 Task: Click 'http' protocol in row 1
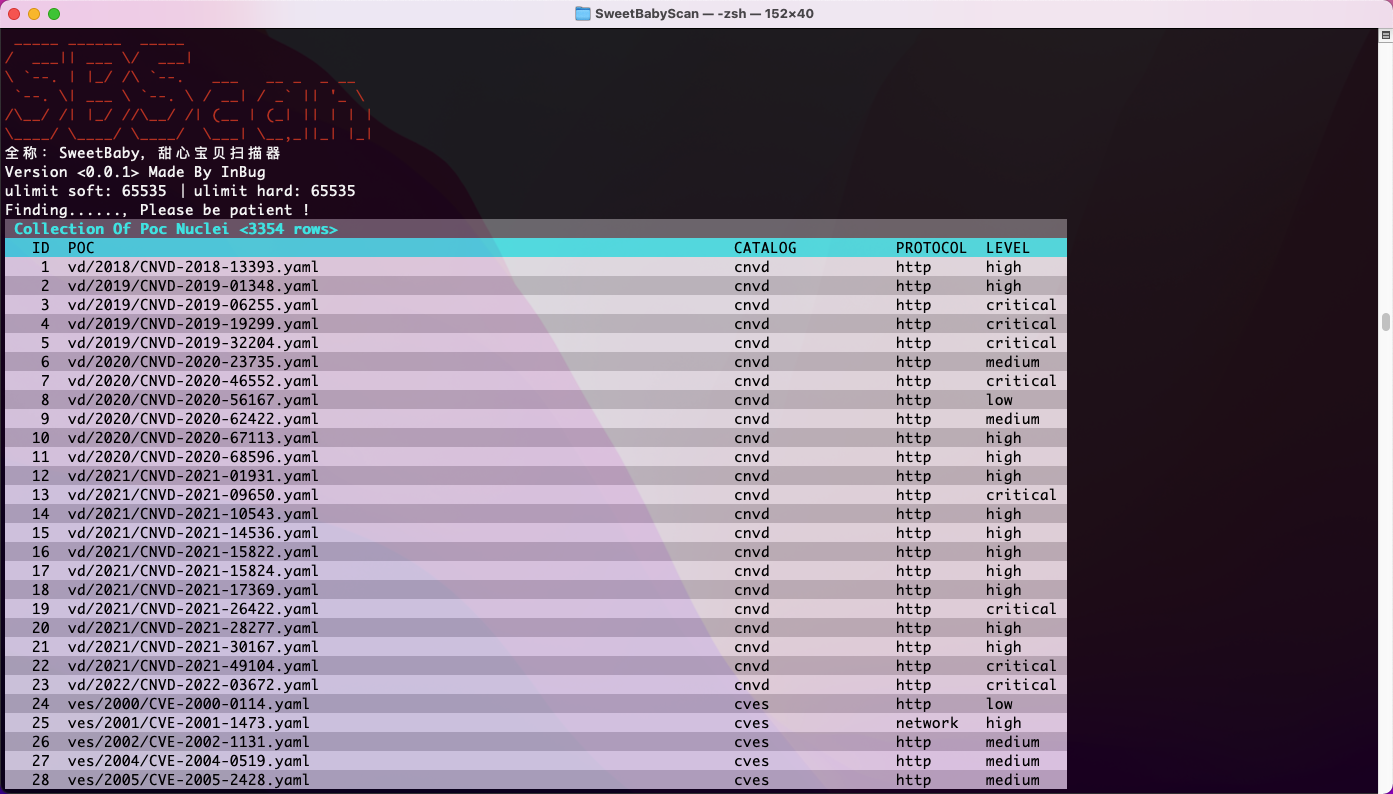coord(913,267)
